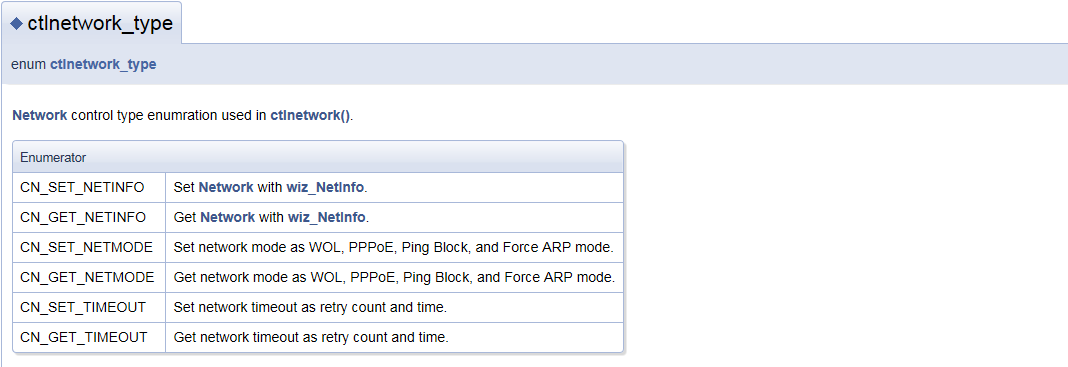Open Network link in CN_SET_NETINFO row
Viewport: 1068px width, 367px height.
pos(226,187)
